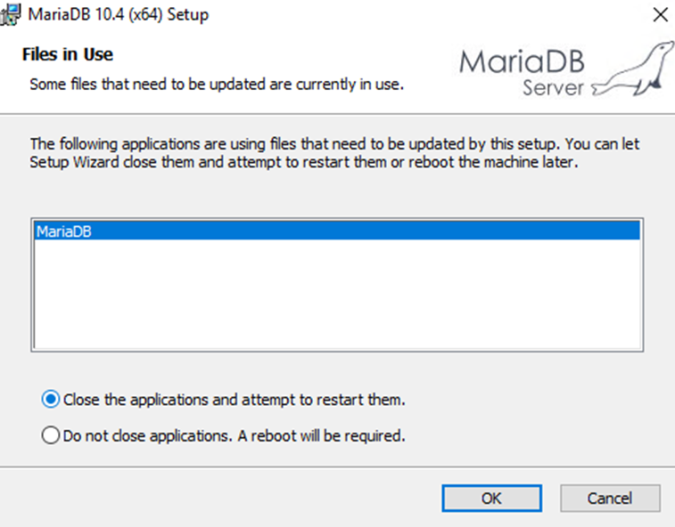
Task: Close the setup dialog with the X
Action: coord(660,15)
